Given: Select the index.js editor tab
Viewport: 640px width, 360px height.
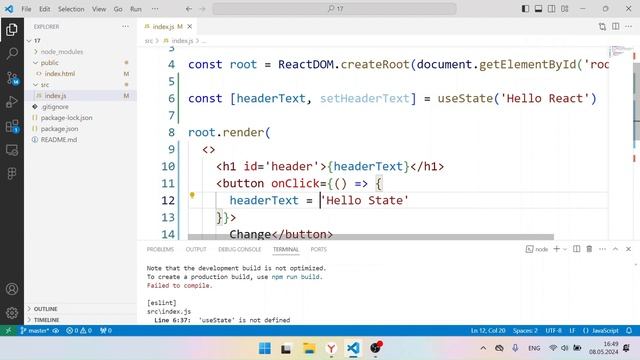Looking at the screenshot, I should pyautogui.click(x=167, y=27).
